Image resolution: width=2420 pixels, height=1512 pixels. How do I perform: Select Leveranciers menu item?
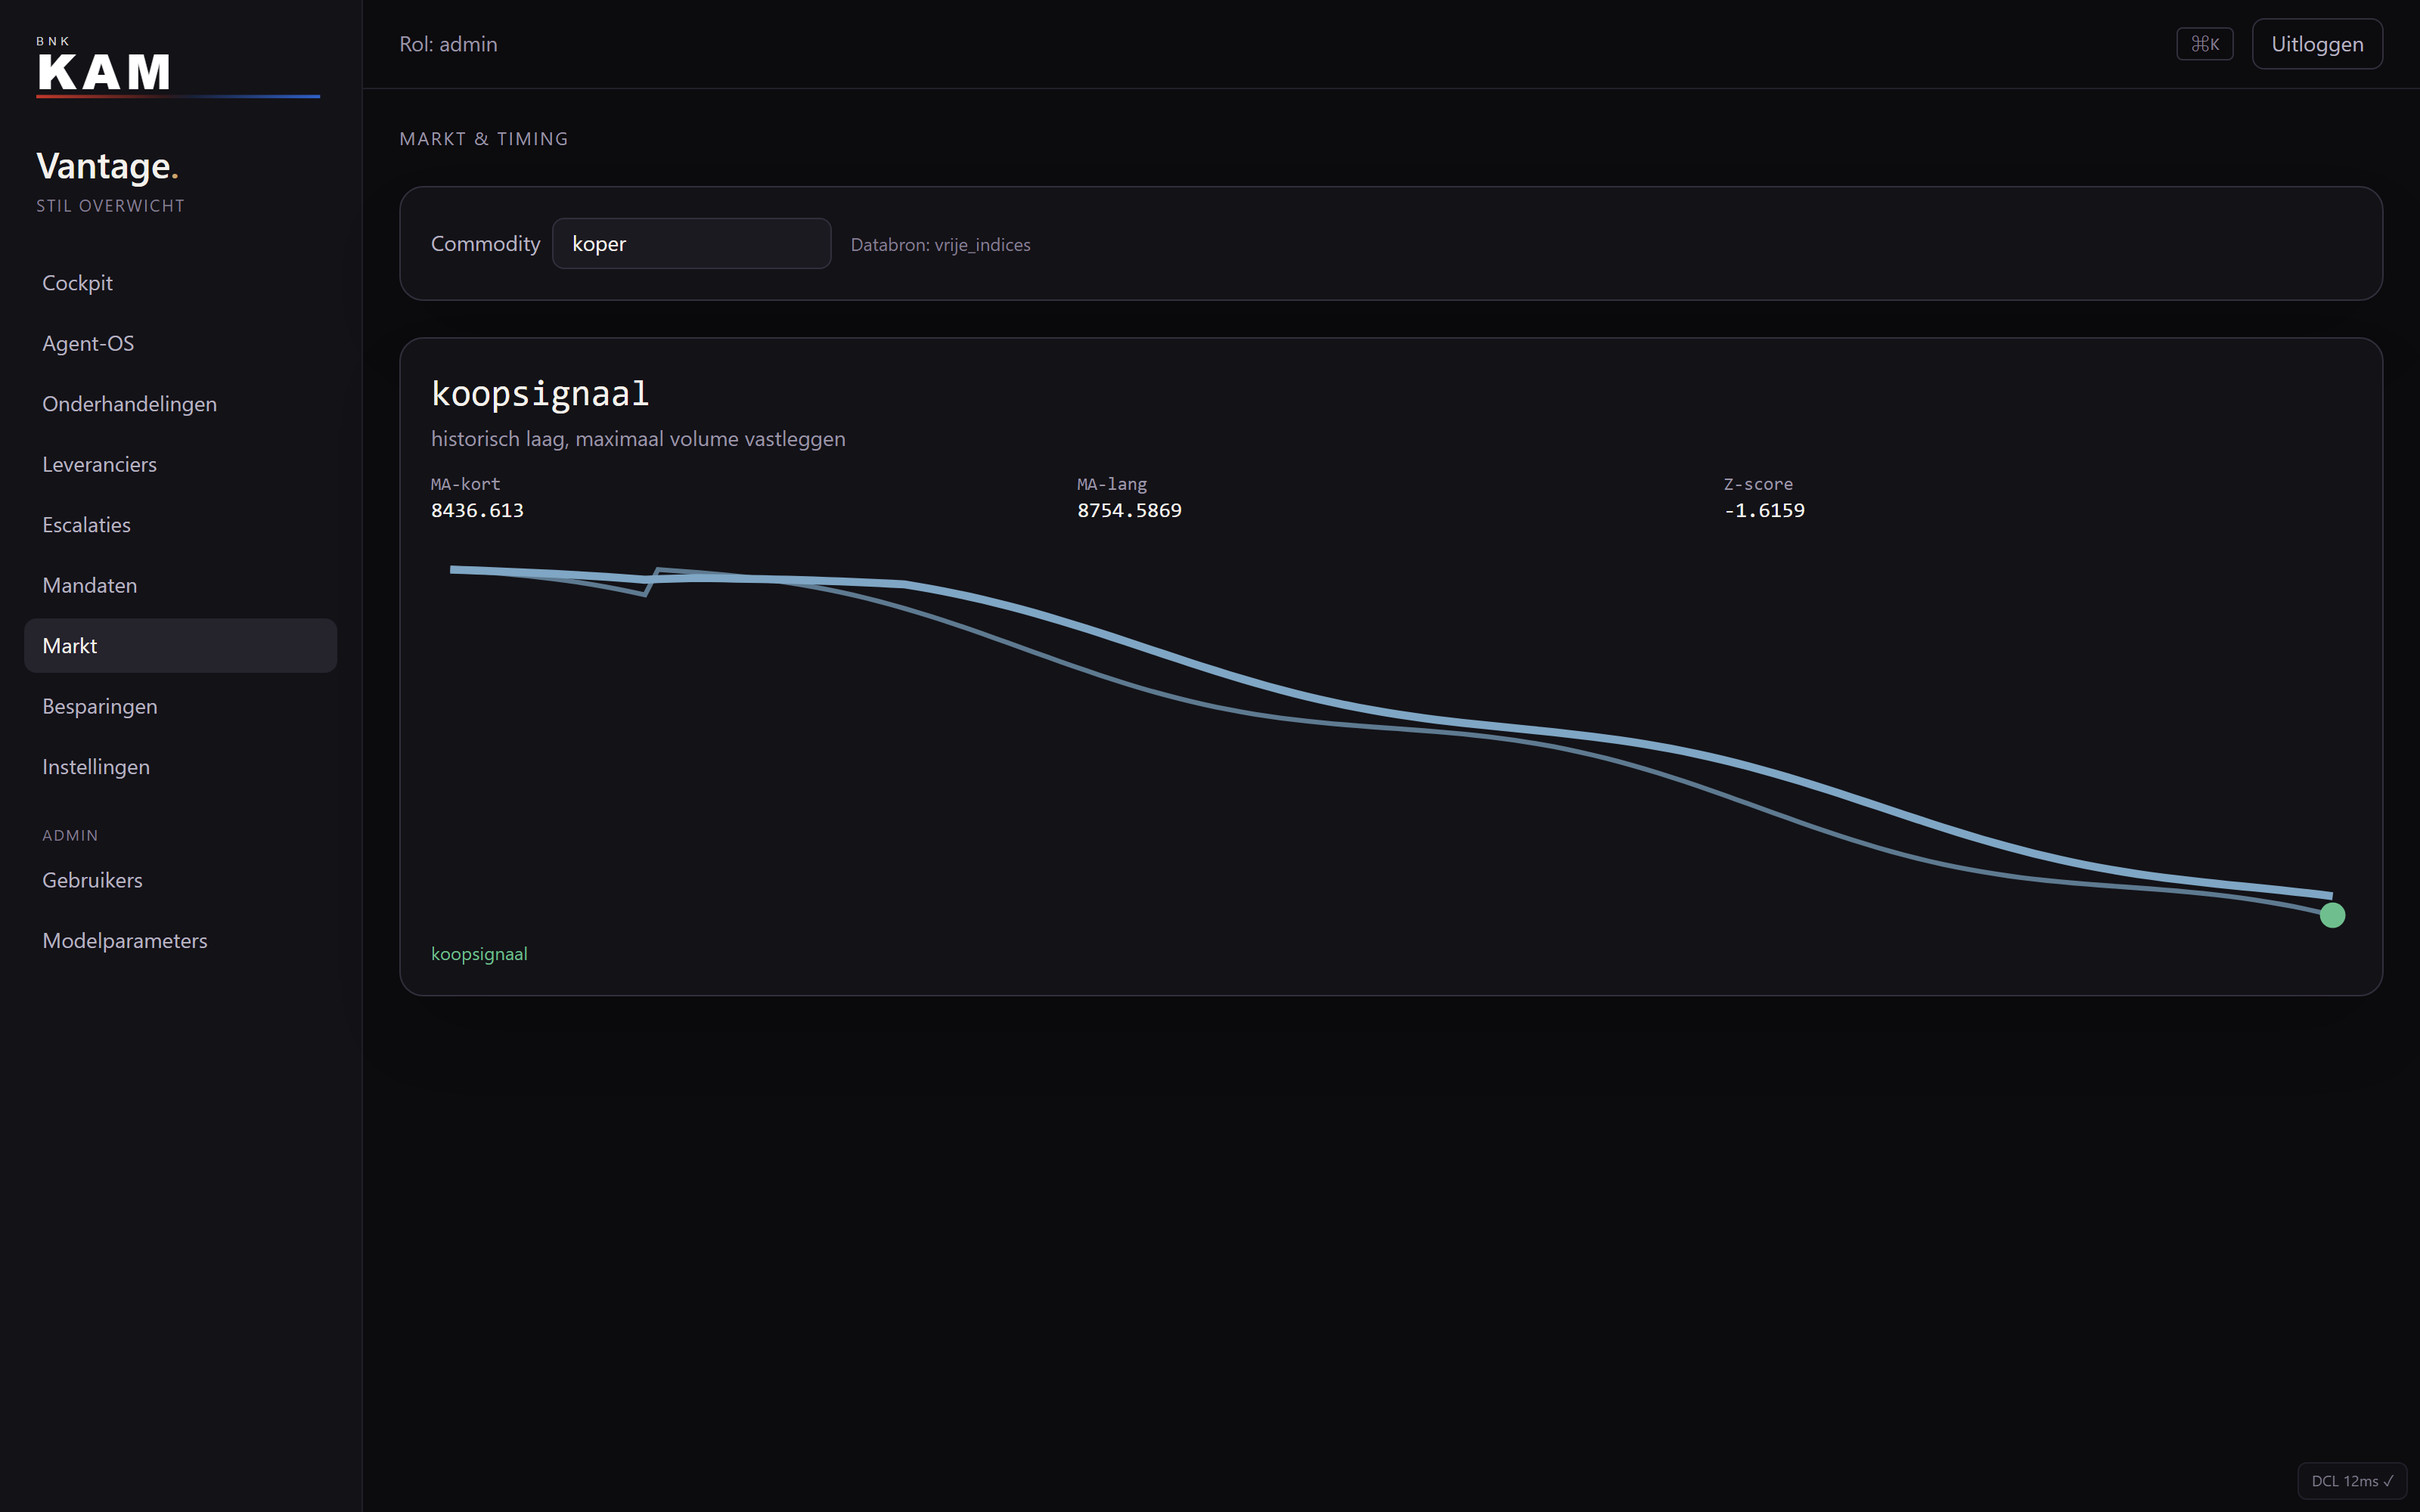coord(180,464)
